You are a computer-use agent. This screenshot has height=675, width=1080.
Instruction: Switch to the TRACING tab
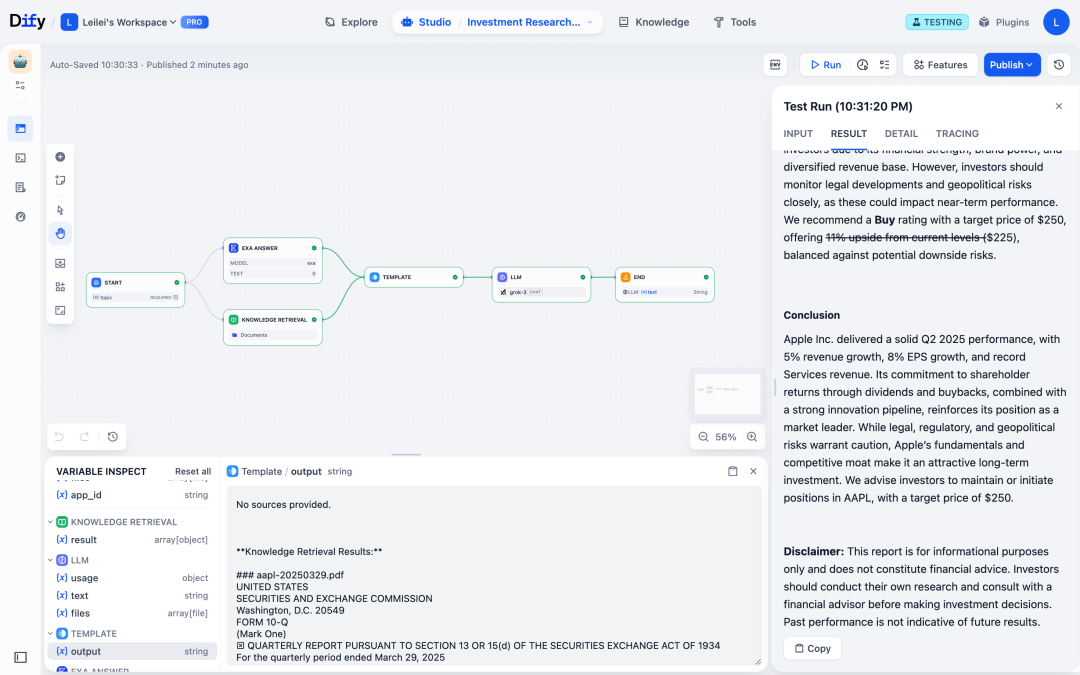click(957, 133)
